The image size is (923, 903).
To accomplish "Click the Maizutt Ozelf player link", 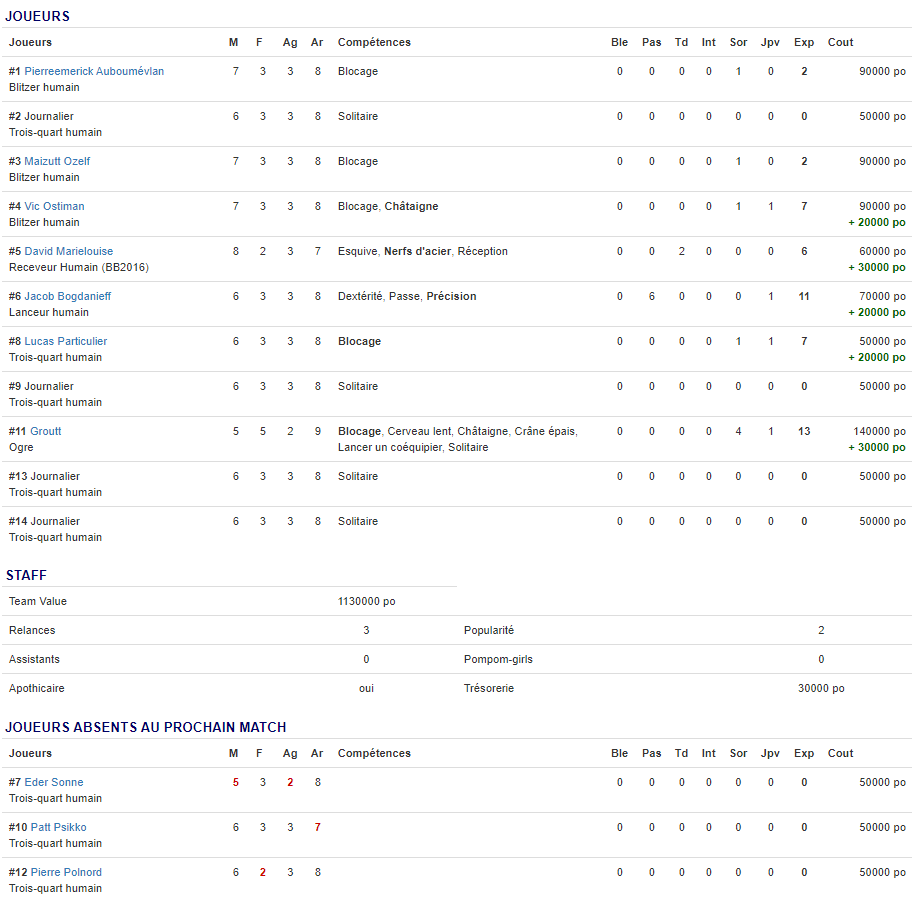I will [x=57, y=162].
